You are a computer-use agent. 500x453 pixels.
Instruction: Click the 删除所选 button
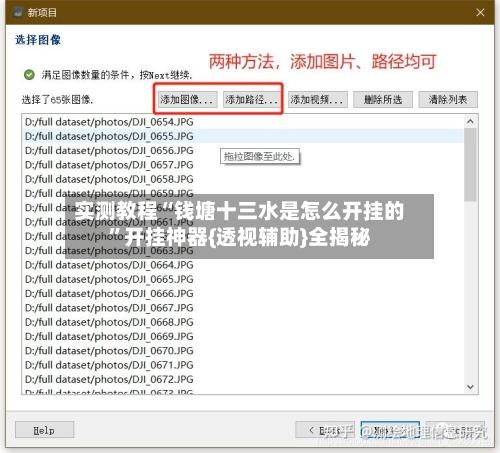tap(383, 99)
